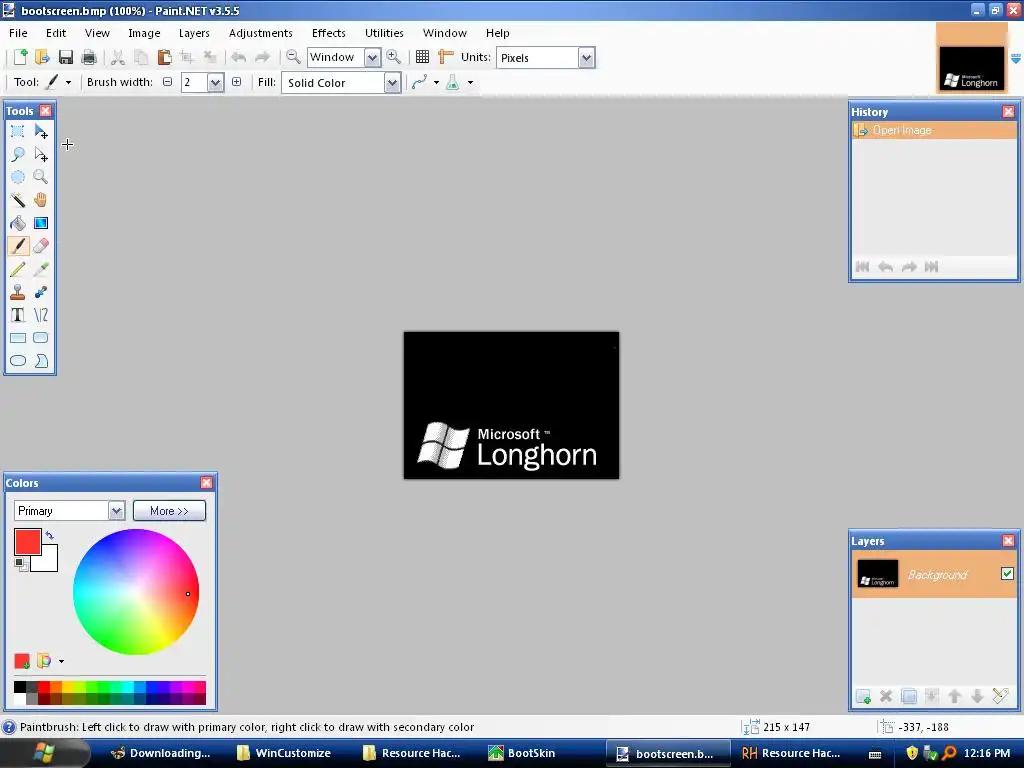Image resolution: width=1024 pixels, height=768 pixels.
Task: Open the Brush width dropdown
Action: pyautogui.click(x=216, y=82)
